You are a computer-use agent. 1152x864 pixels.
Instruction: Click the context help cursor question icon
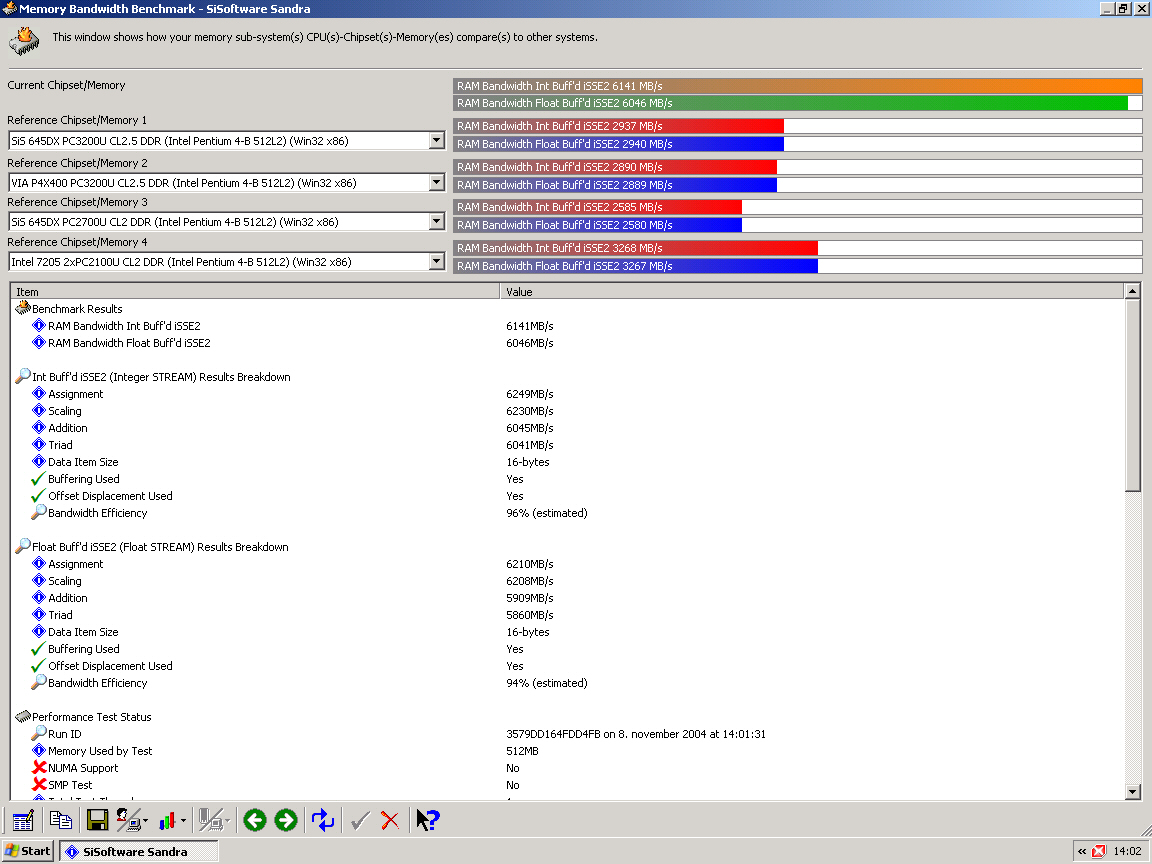click(x=428, y=820)
